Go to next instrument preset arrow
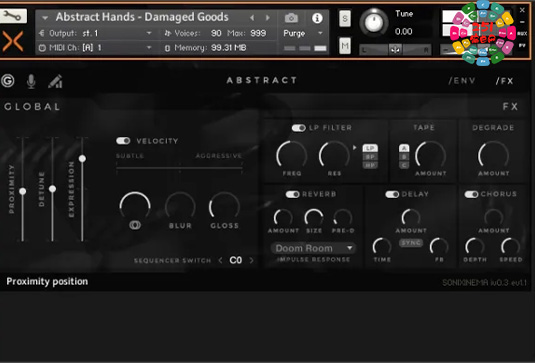Screen dimensions: 535x363 pos(268,17)
